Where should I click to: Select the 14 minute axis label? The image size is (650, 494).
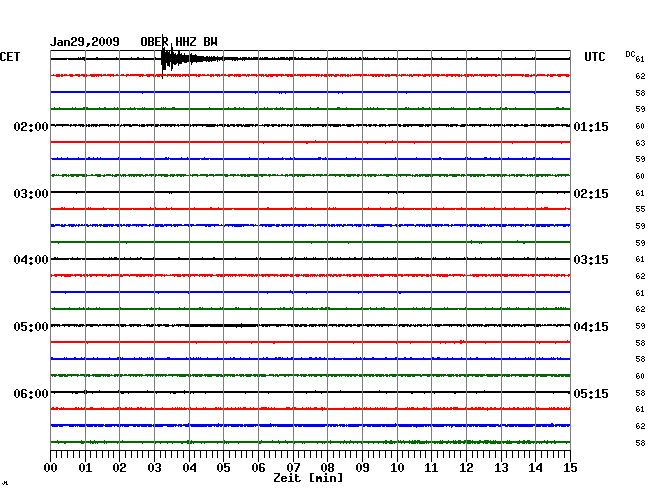click(535, 468)
